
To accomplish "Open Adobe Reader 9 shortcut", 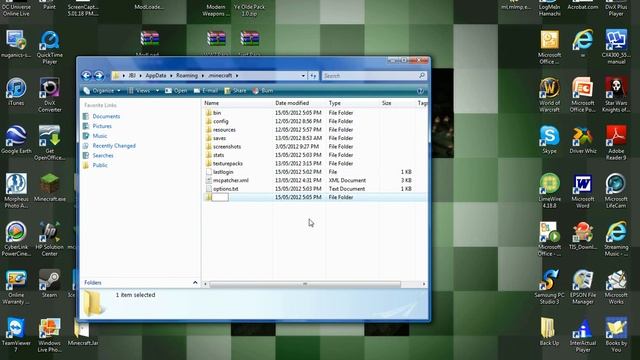I will click(616, 142).
